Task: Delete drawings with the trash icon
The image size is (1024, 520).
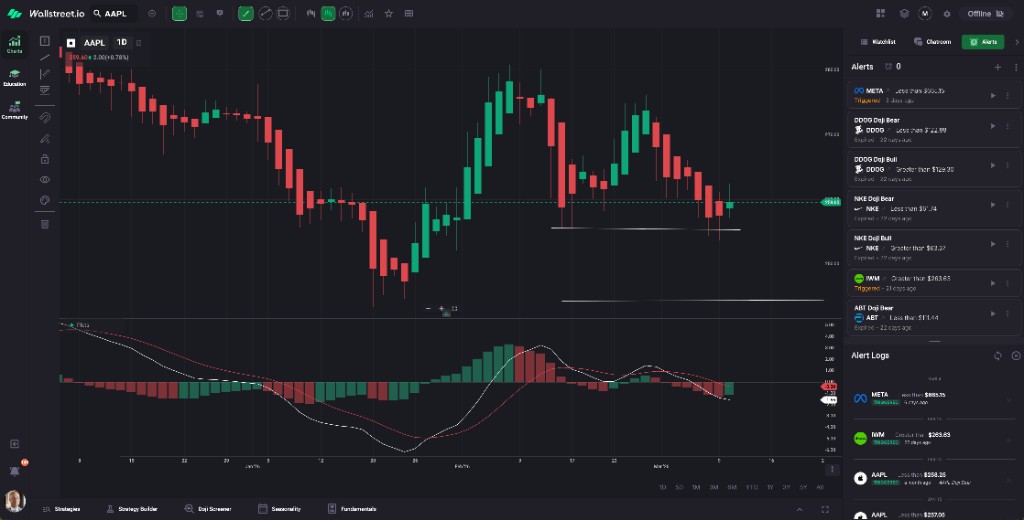Action: click(x=44, y=224)
